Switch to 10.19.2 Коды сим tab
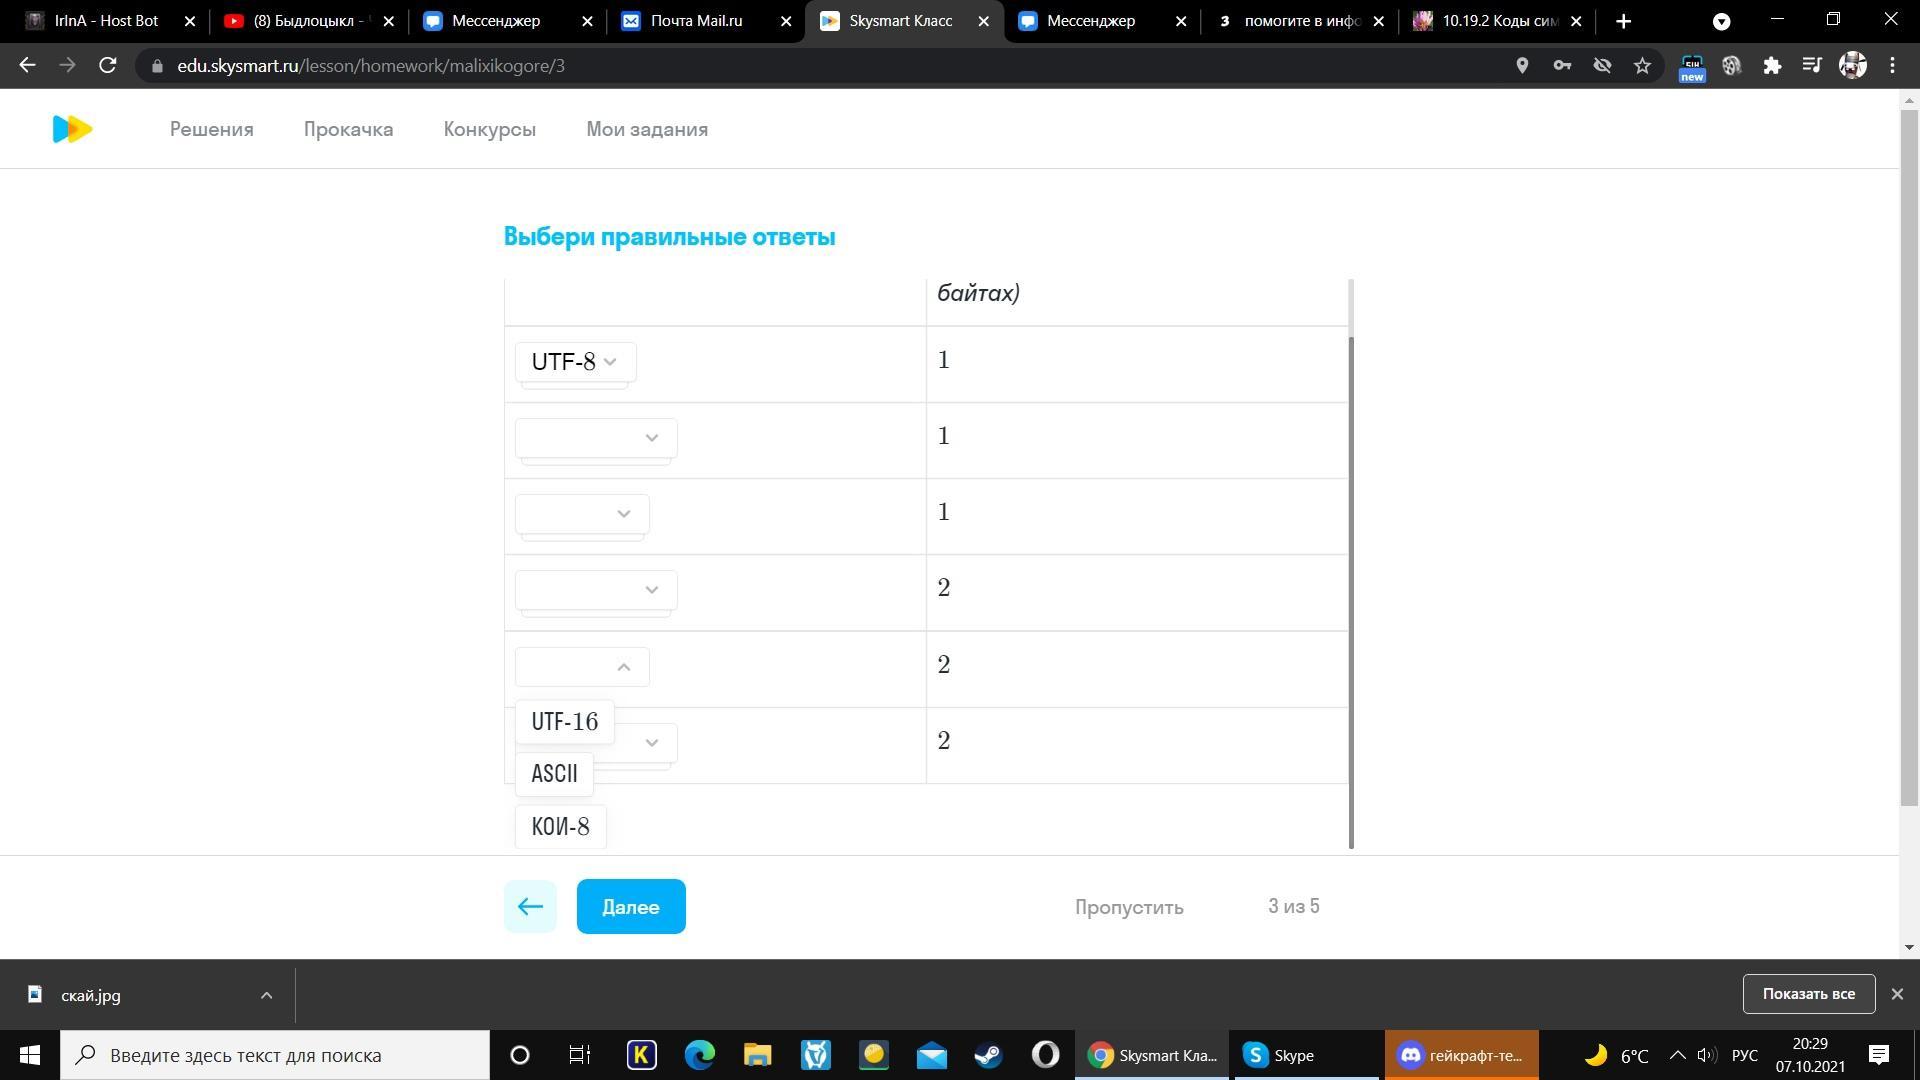This screenshot has height=1080, width=1920. pos(1498,21)
